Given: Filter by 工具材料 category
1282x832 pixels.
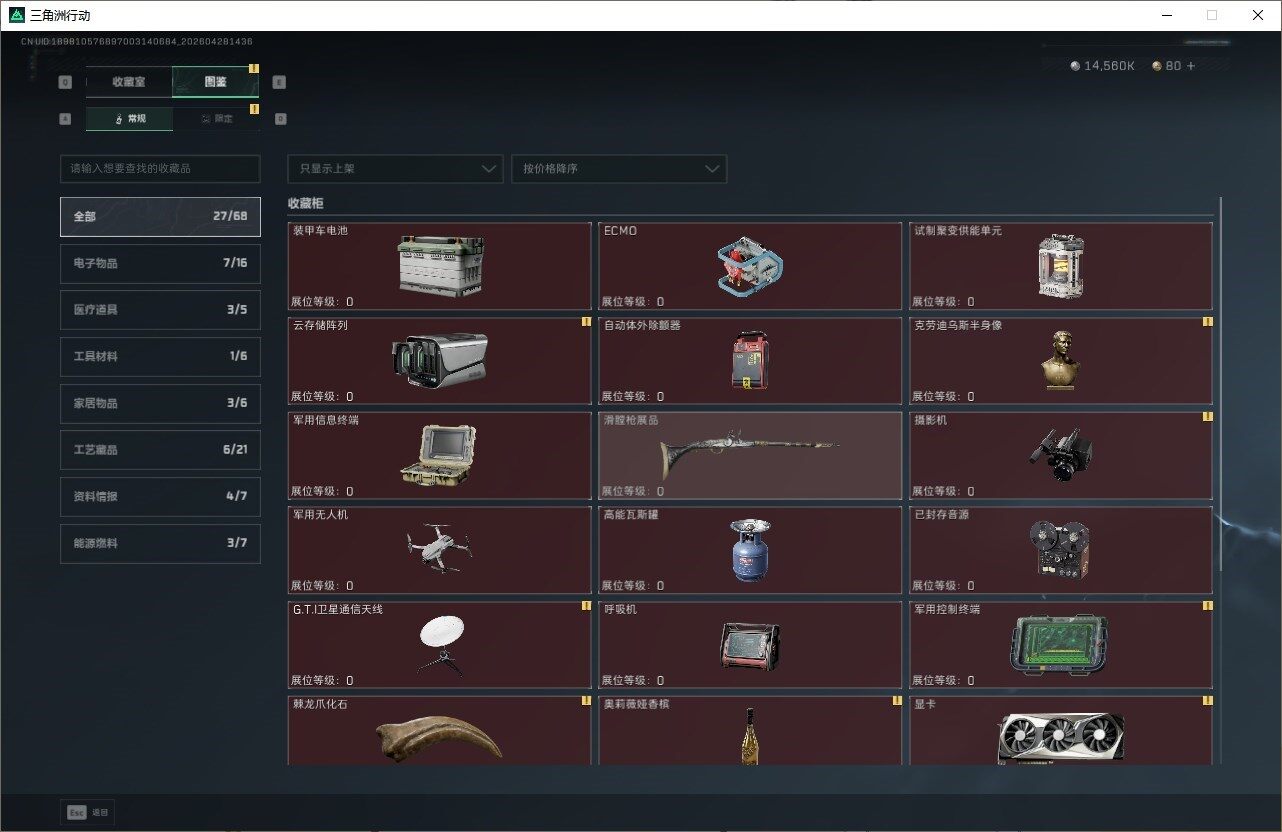Looking at the screenshot, I should [x=160, y=357].
